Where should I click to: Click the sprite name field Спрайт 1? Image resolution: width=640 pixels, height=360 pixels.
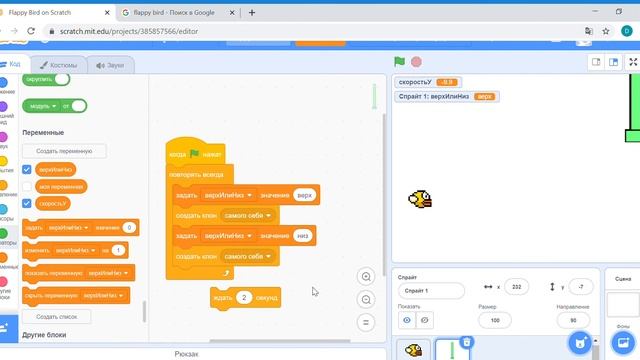[431, 291]
